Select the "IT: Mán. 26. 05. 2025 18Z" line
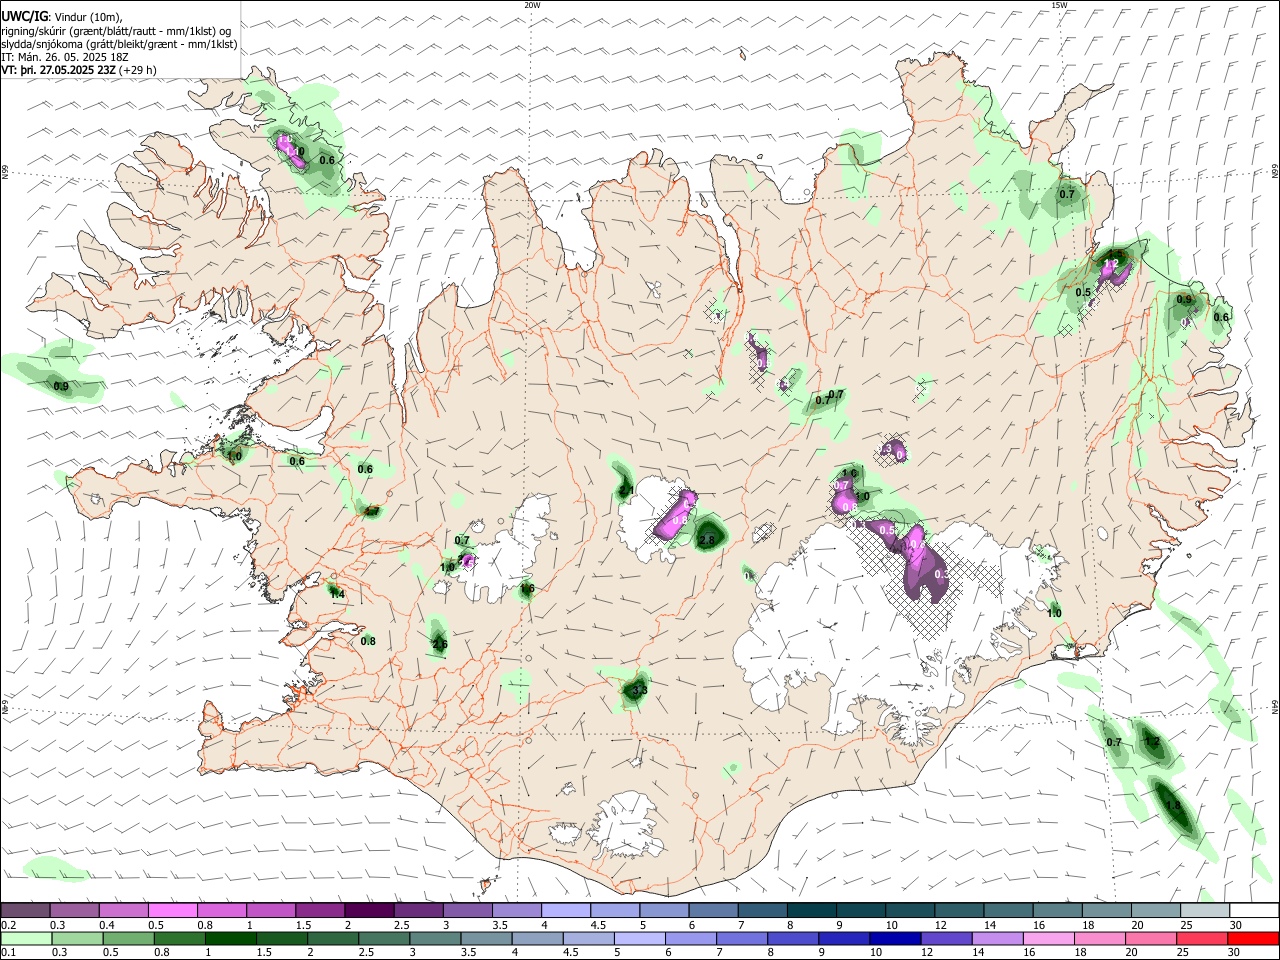1280x960 pixels. click(x=65, y=57)
